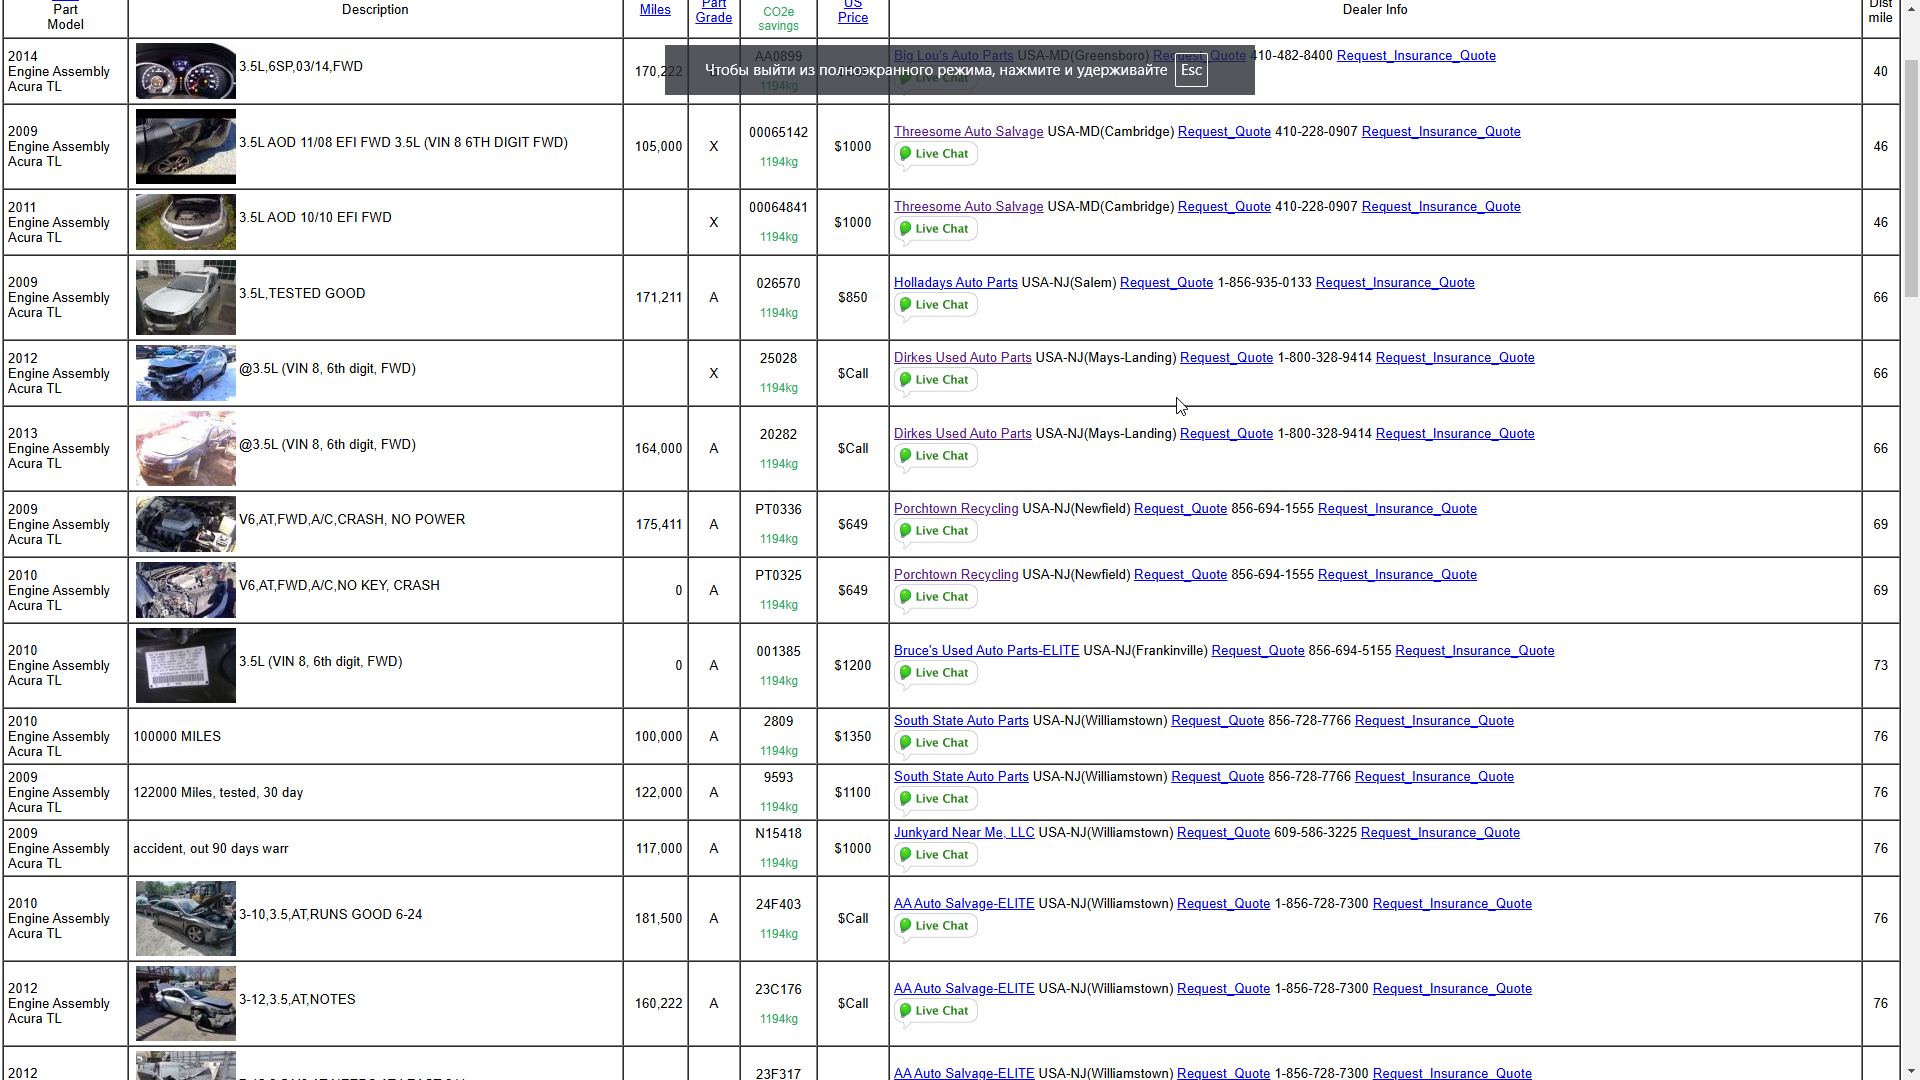Open Porchtown Recycling link for 175,411 miles engine

(x=955, y=509)
